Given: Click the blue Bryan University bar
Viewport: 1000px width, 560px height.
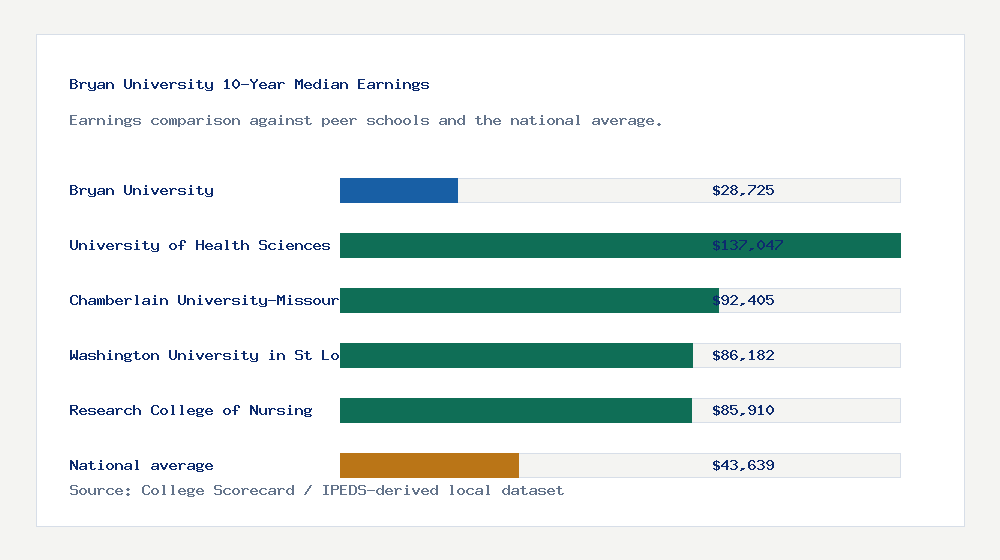Looking at the screenshot, I should [399, 191].
